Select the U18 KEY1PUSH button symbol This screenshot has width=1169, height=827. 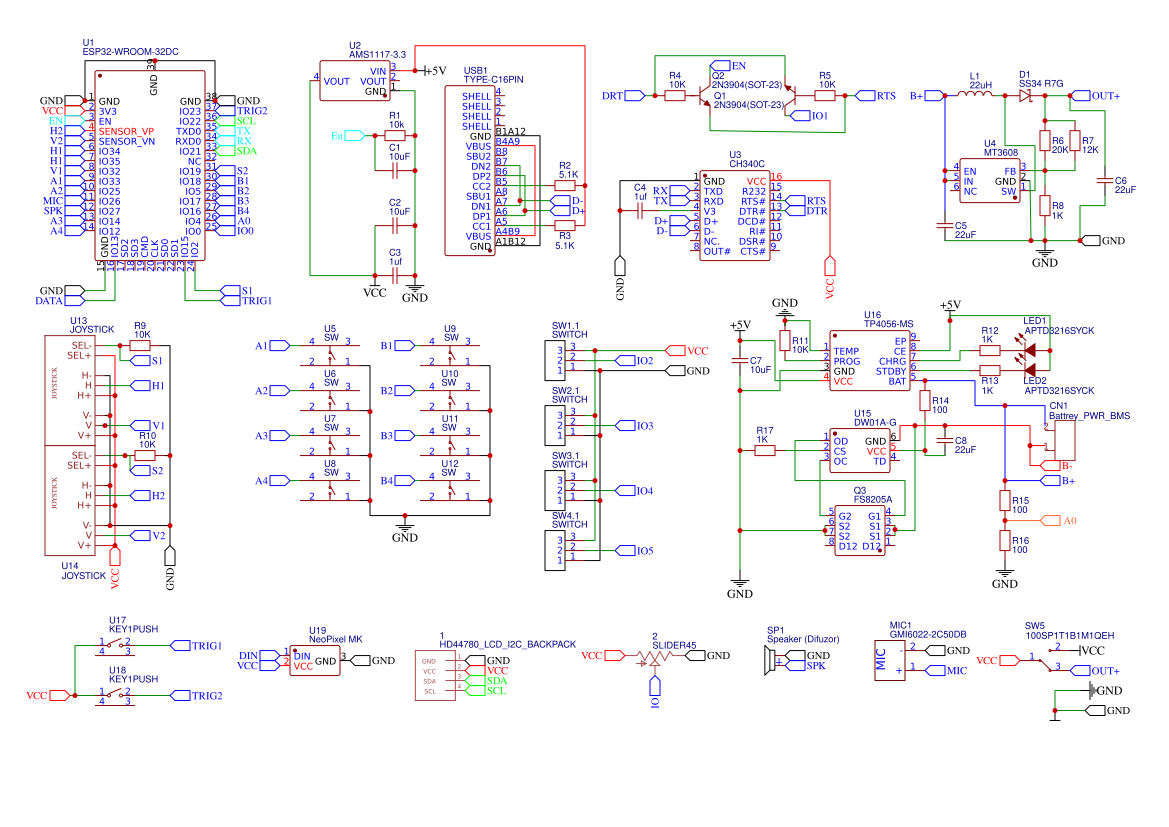(x=115, y=696)
